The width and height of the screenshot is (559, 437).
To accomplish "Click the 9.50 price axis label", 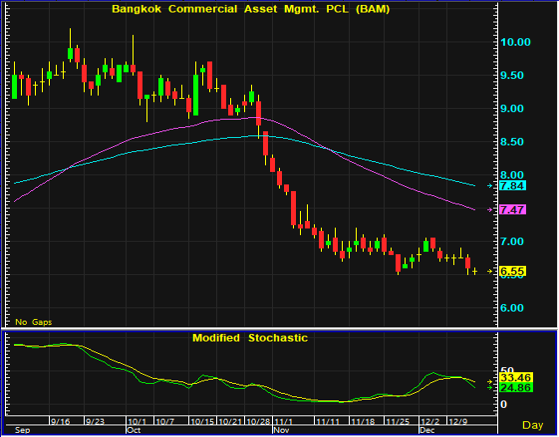I will click(x=512, y=76).
